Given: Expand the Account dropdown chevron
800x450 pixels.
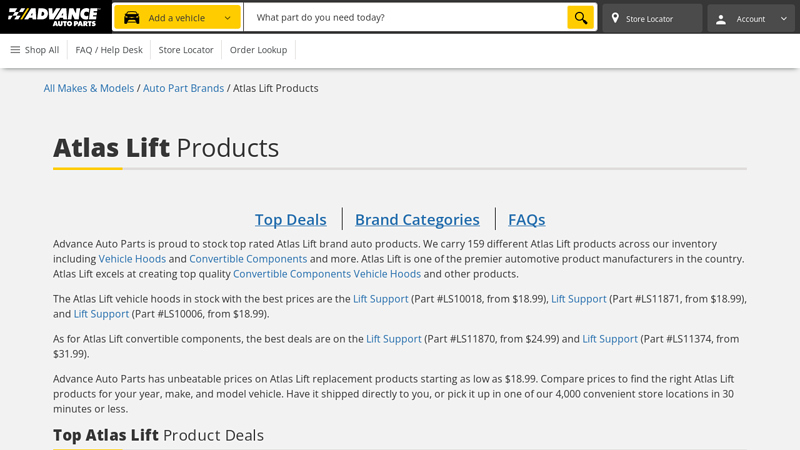Looking at the screenshot, I should (x=783, y=18).
